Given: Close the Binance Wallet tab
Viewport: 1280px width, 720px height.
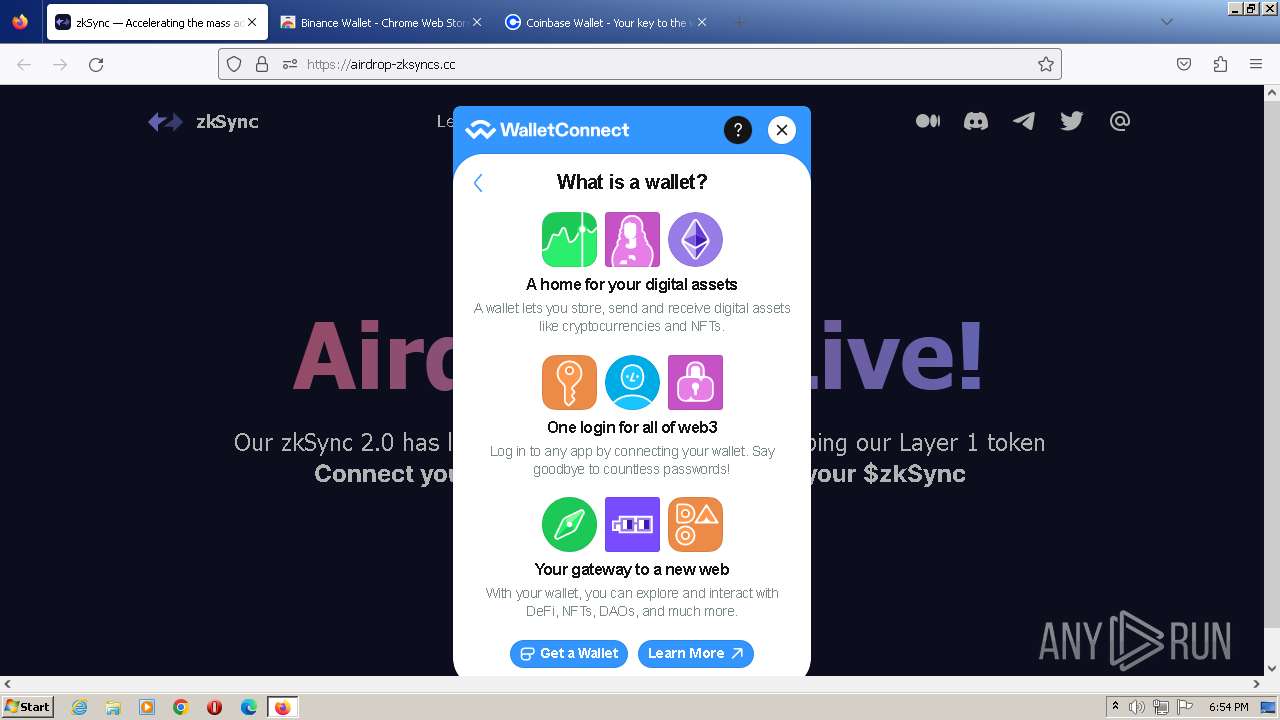Looking at the screenshot, I should tap(476, 22).
